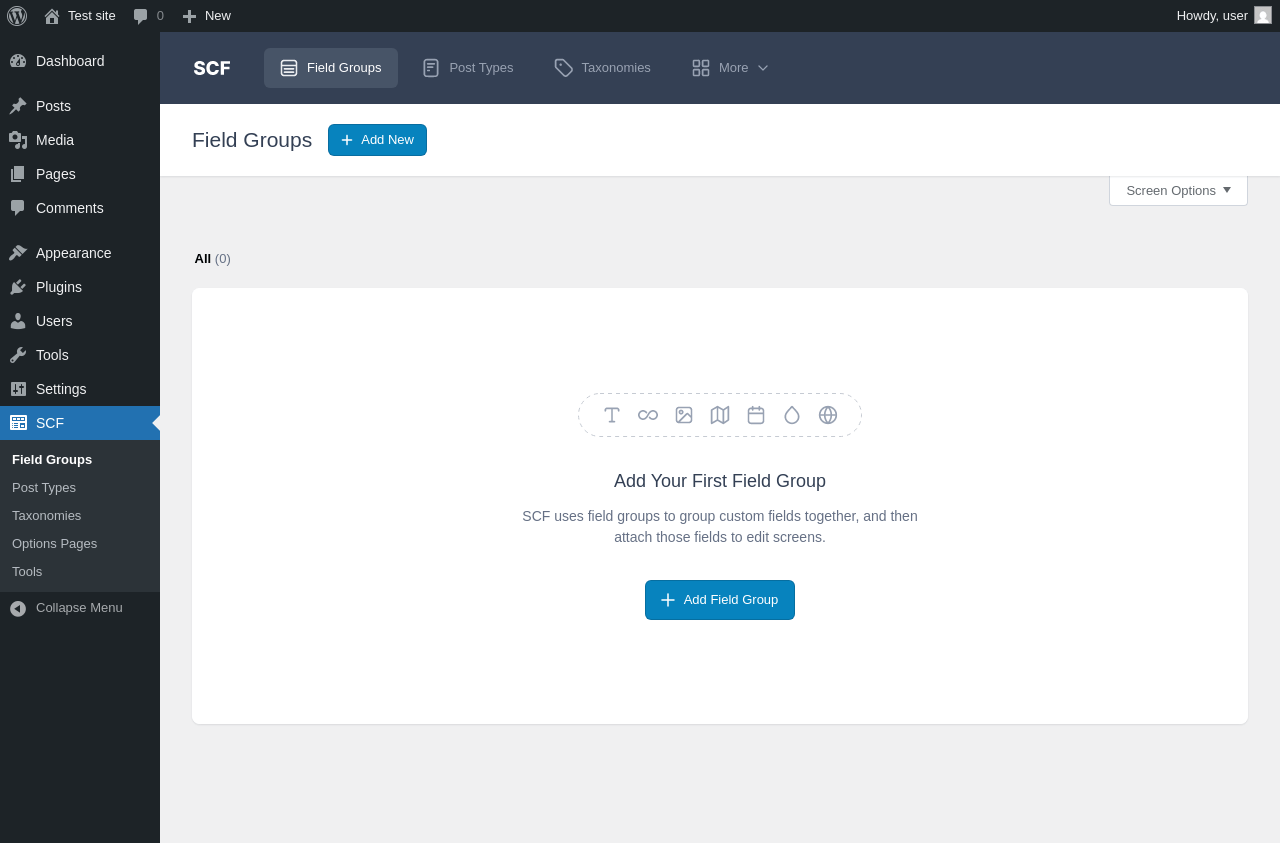Open Test site home link

click(80, 16)
